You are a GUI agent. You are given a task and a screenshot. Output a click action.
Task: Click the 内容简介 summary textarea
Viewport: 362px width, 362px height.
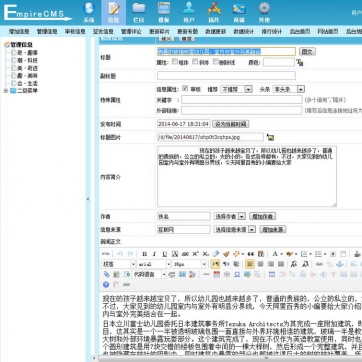(x=247, y=176)
